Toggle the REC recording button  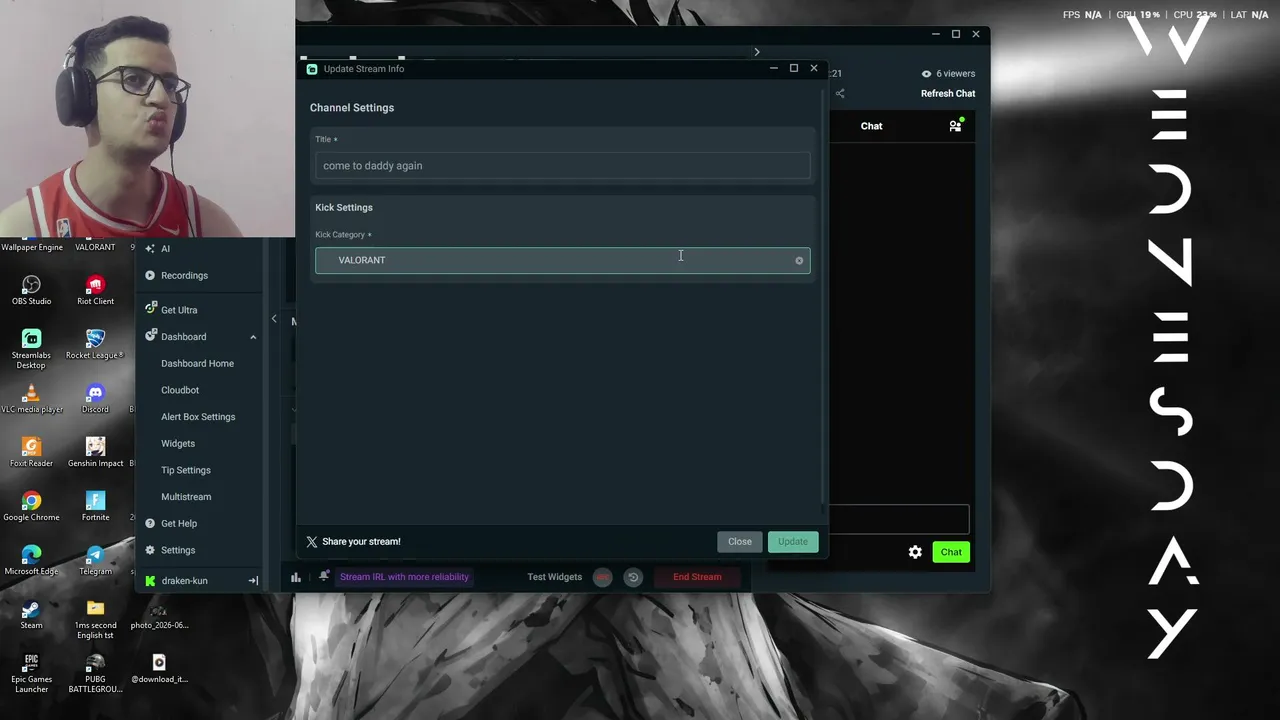[602, 577]
